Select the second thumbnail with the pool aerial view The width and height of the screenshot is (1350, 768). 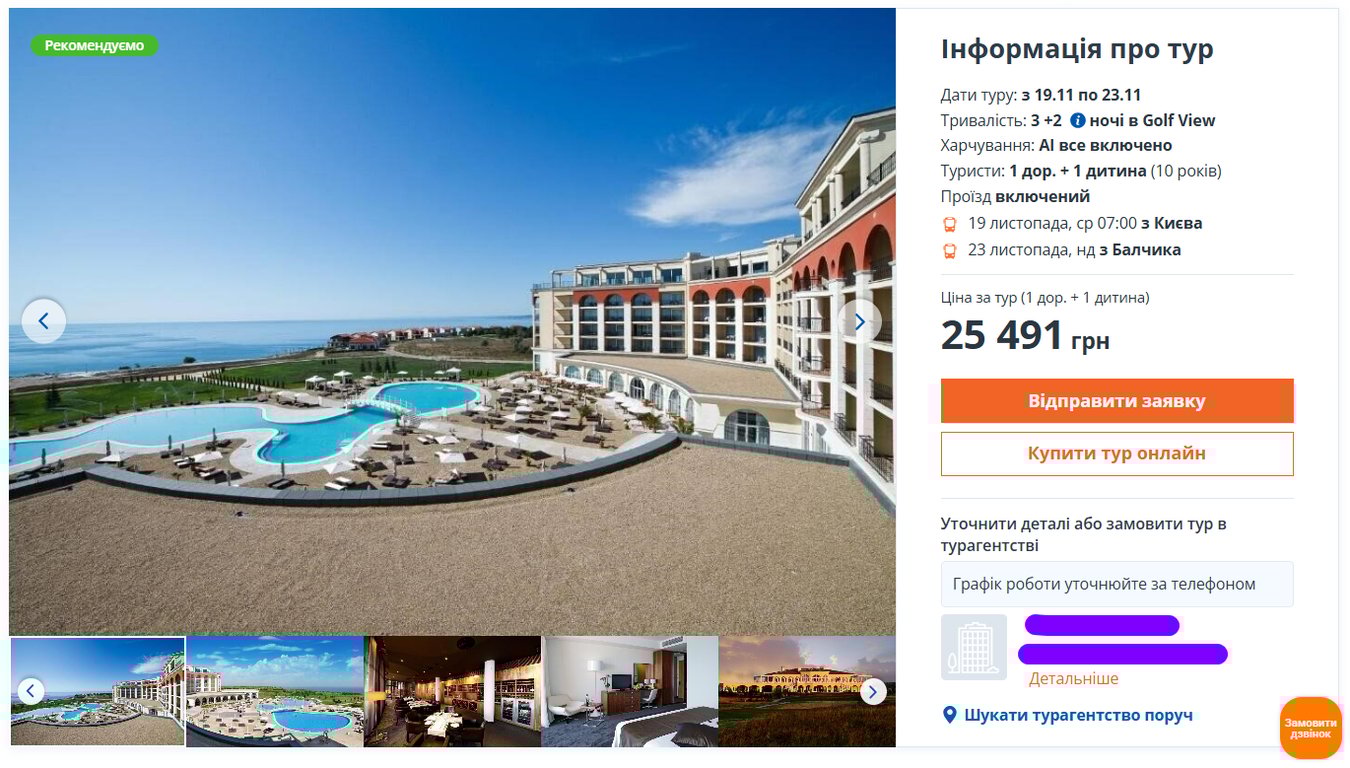[275, 691]
